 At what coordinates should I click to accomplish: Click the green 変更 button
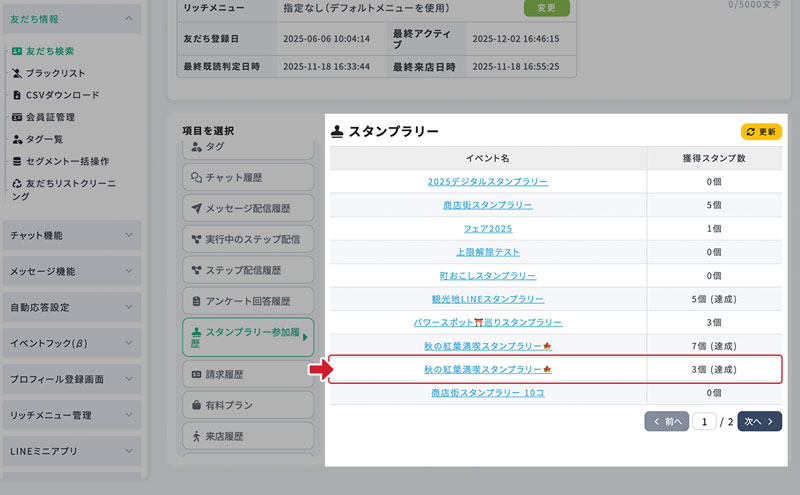(x=546, y=7)
